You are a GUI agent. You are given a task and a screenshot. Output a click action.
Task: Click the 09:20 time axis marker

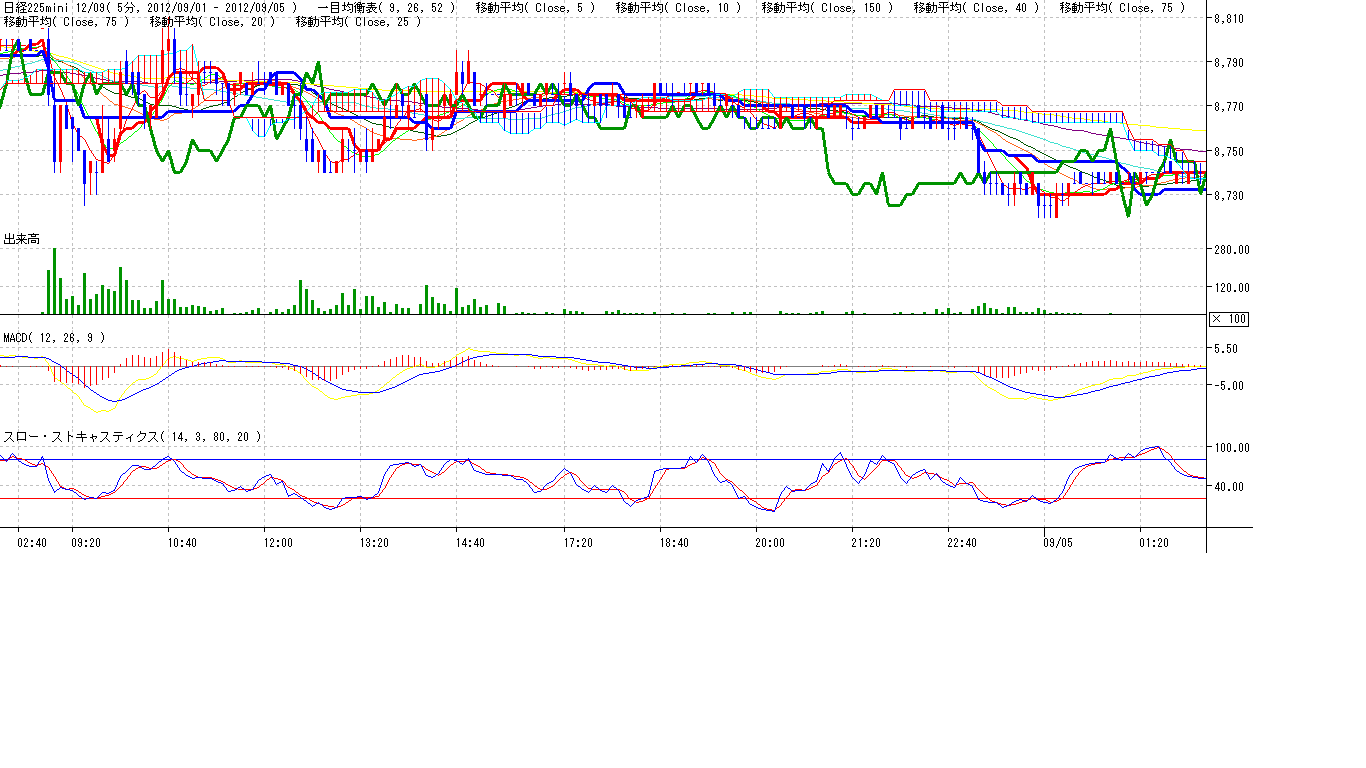(86, 542)
